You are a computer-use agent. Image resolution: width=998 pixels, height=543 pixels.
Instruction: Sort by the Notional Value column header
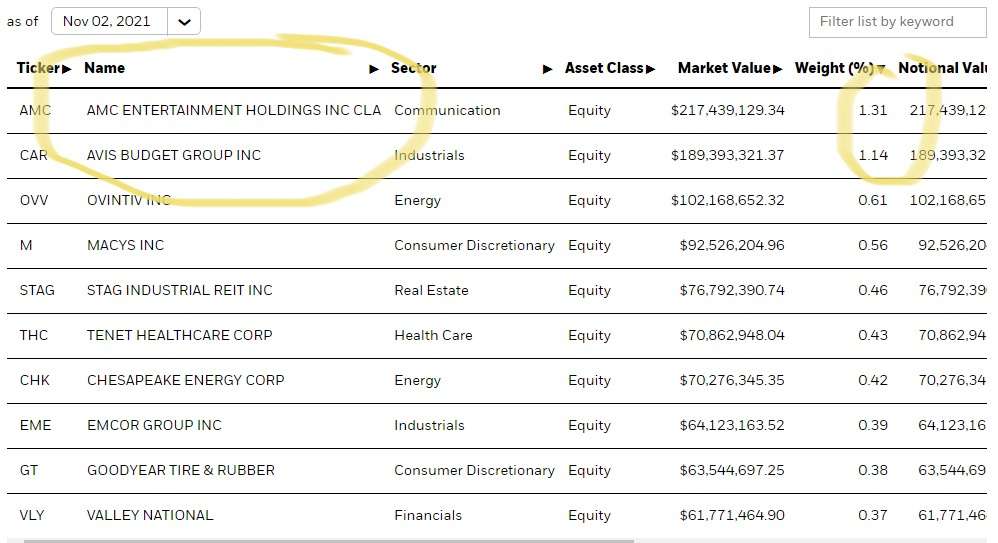click(x=942, y=69)
